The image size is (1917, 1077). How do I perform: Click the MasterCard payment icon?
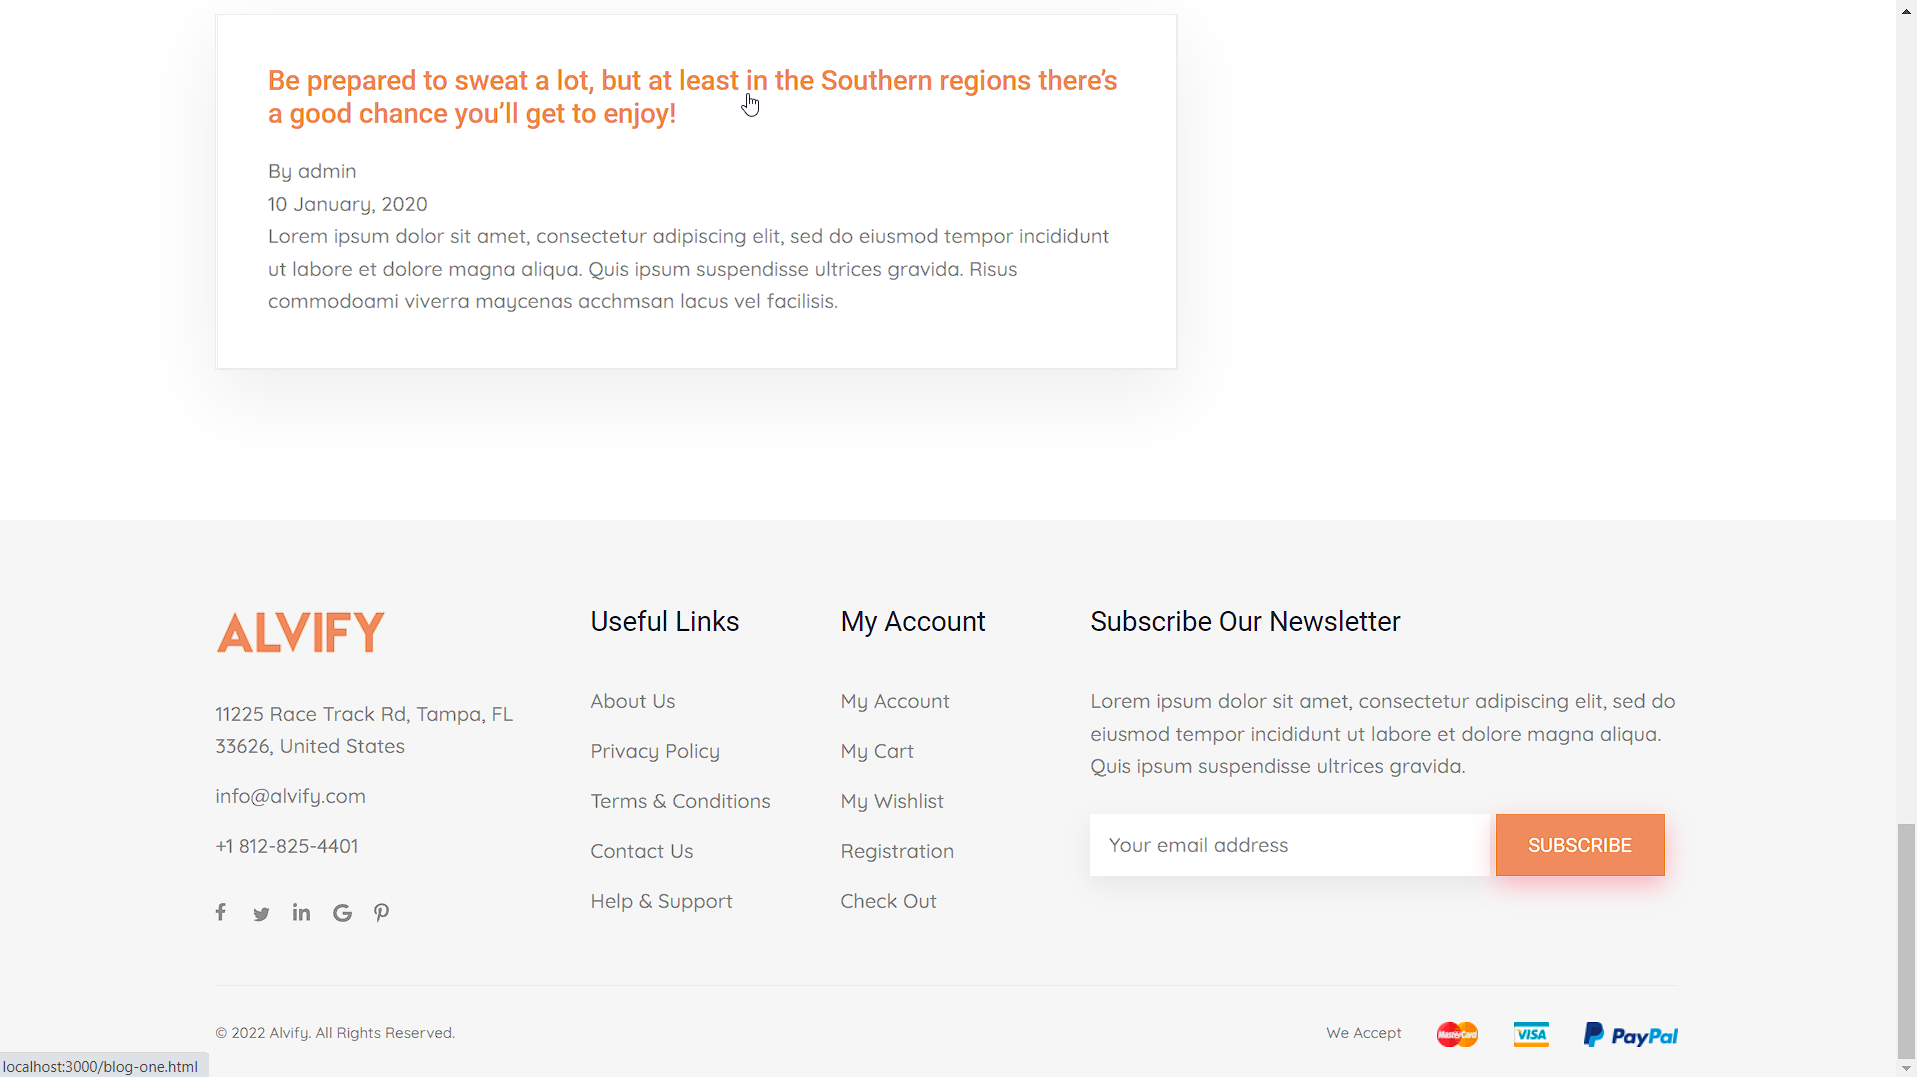[1457, 1034]
